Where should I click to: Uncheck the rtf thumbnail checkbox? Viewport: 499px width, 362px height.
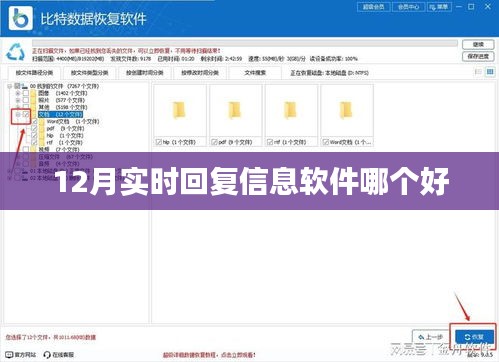pyautogui.click(x=270, y=142)
